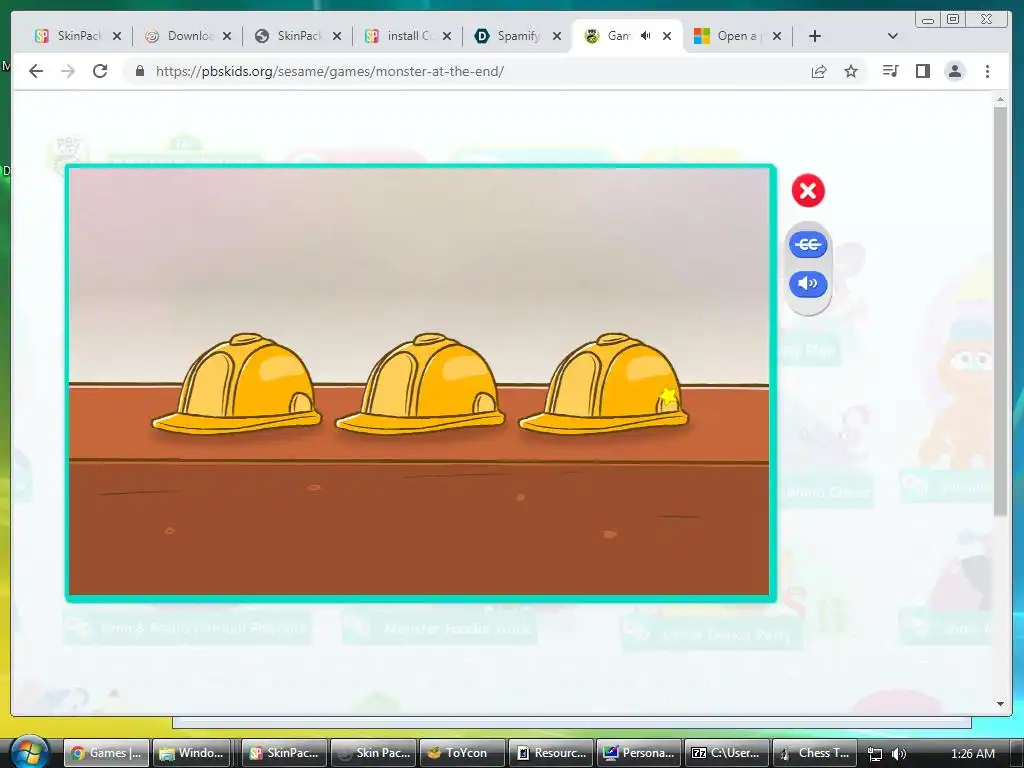Close the third tab titled SkinPack

337,36
